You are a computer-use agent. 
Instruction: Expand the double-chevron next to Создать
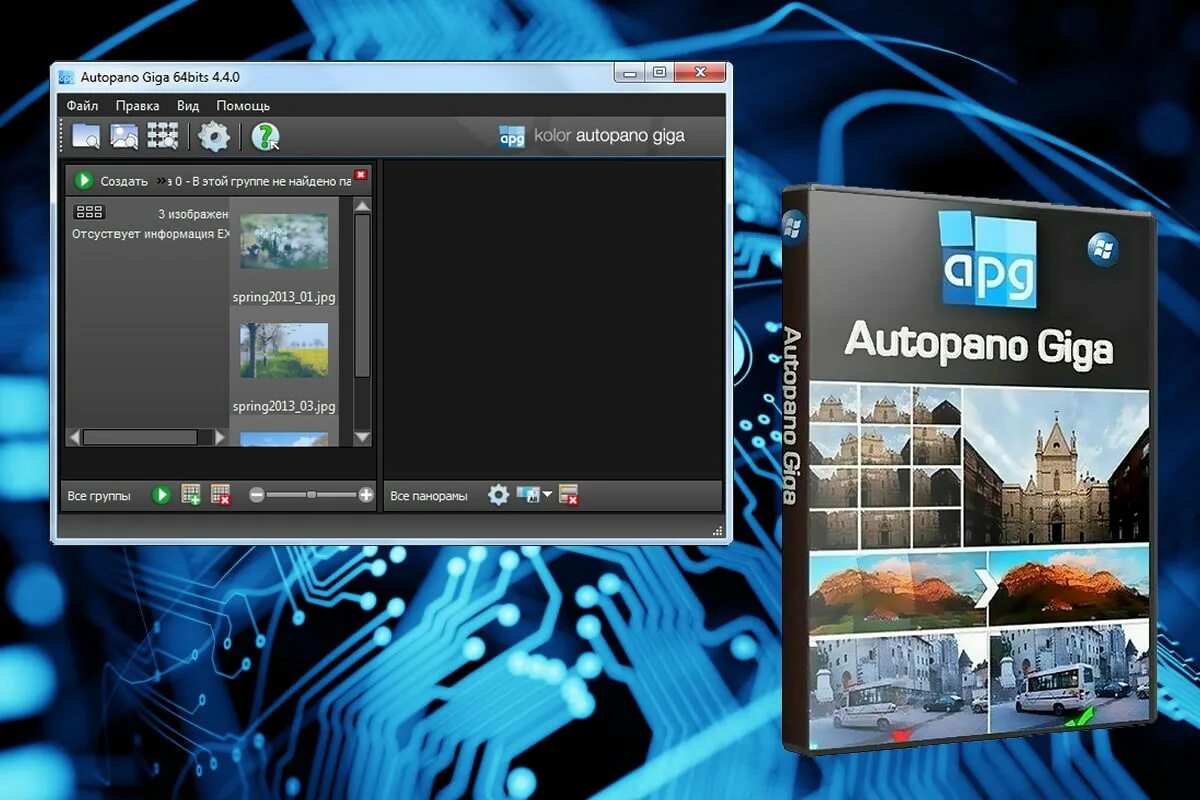coord(162,181)
